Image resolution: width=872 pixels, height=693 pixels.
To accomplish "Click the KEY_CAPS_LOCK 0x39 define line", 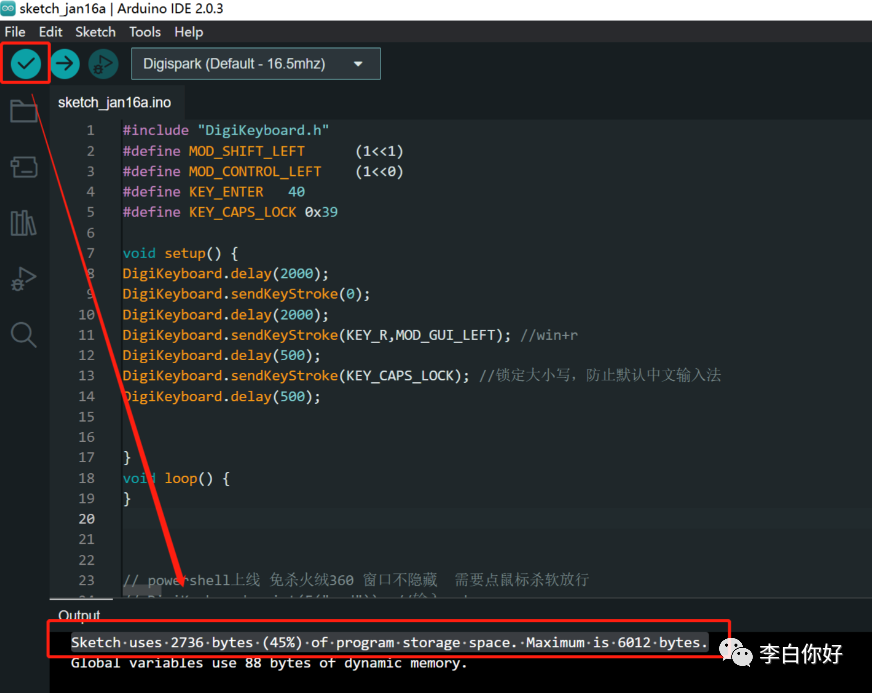I will point(230,212).
